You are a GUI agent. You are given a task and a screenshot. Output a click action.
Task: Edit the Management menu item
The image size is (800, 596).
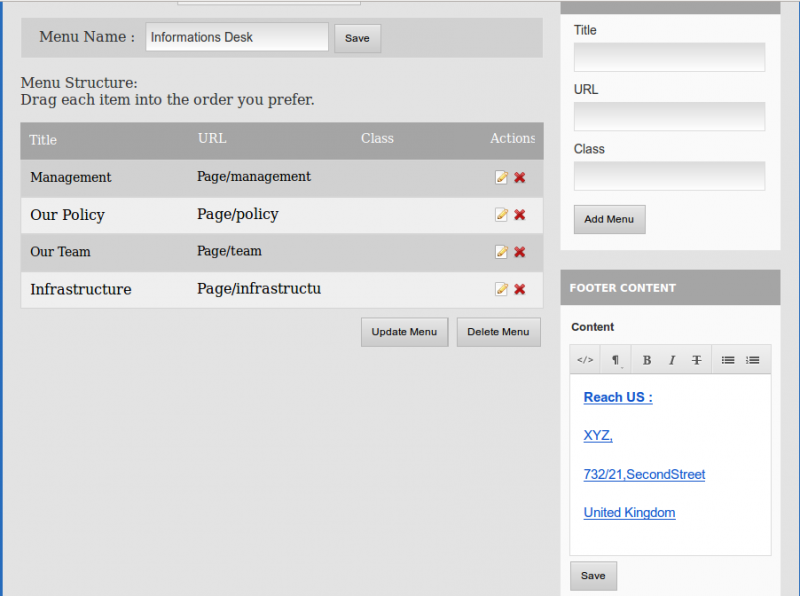[x=501, y=178]
